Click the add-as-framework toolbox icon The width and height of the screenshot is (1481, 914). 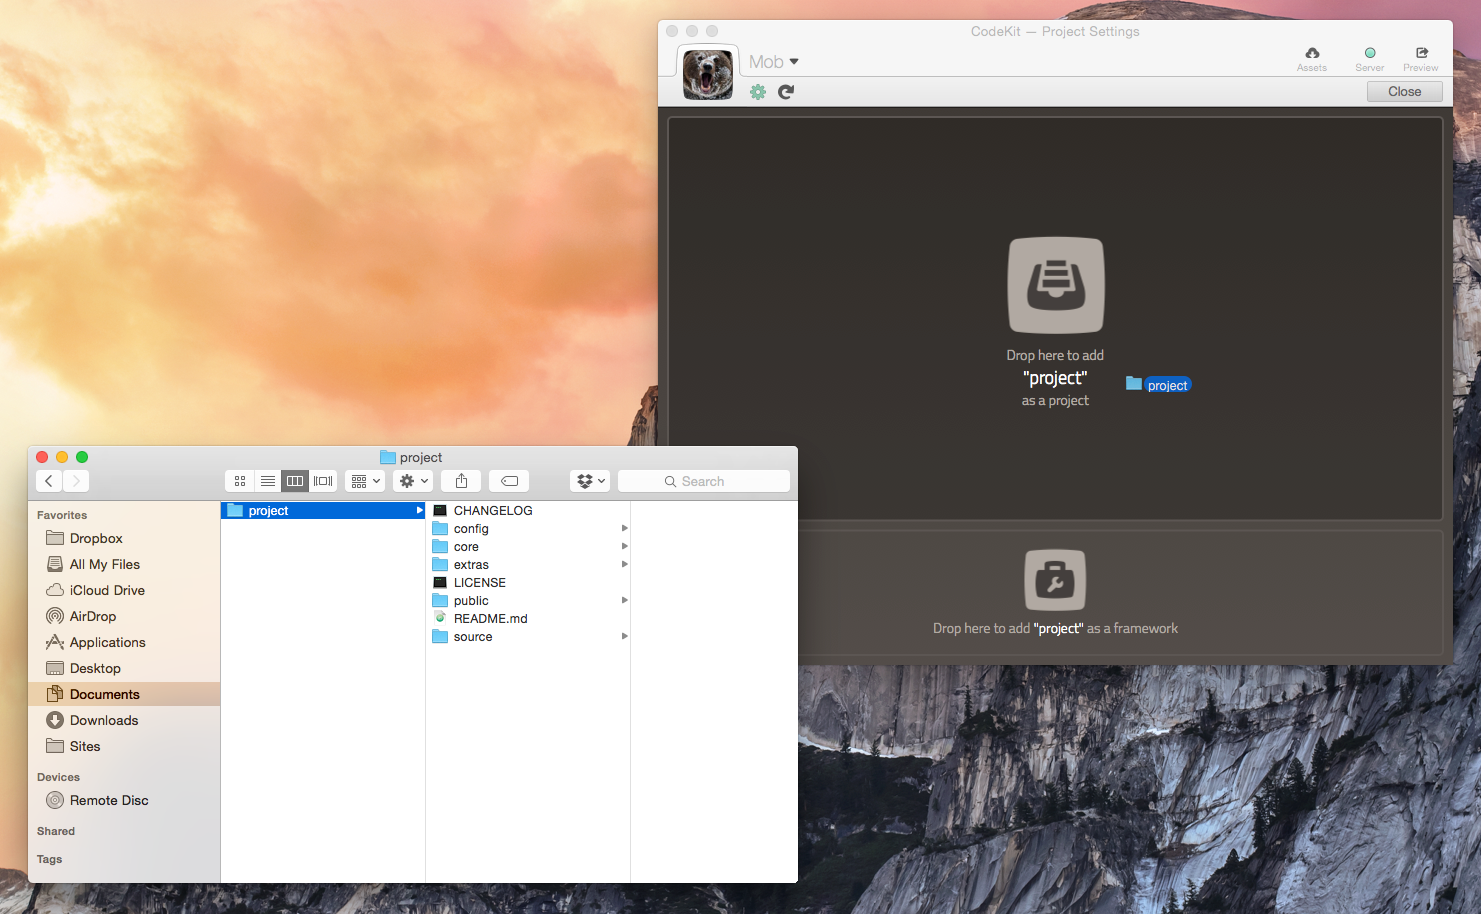click(x=1055, y=580)
